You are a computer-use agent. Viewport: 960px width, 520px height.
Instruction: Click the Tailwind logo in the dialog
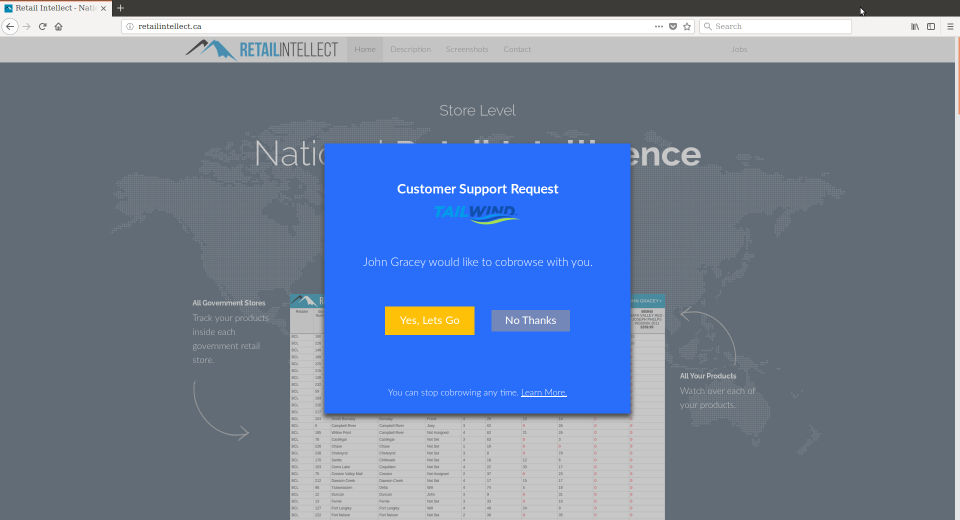point(476,214)
